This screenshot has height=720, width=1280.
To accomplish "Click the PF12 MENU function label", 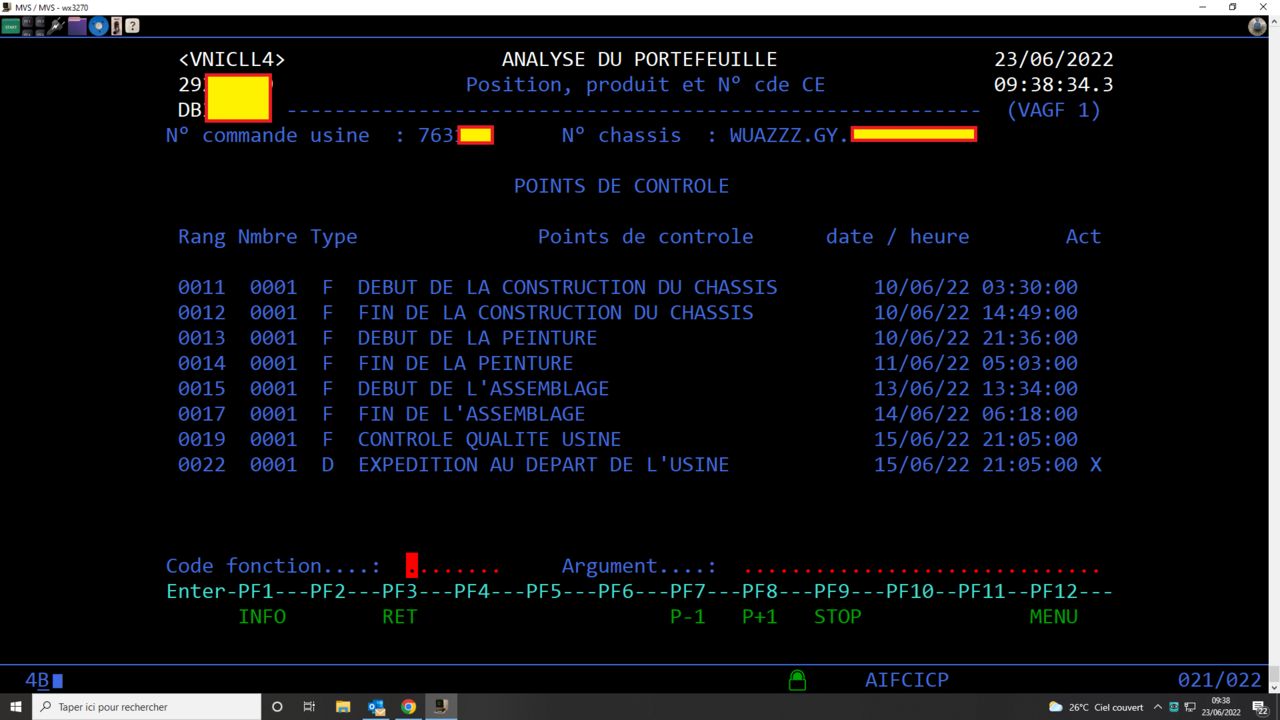I will point(1054,617).
